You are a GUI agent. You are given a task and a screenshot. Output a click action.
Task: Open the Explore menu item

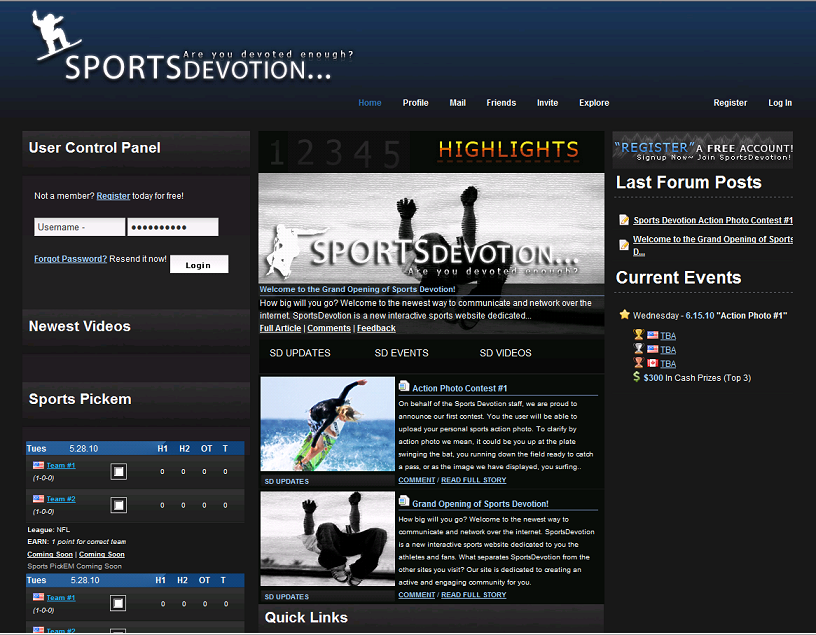point(593,103)
